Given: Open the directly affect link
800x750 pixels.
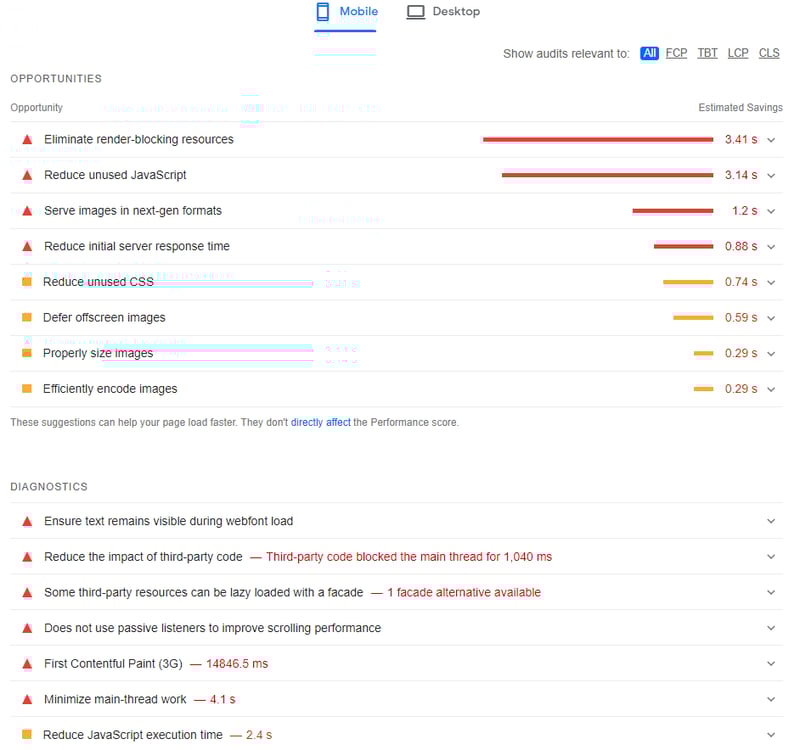Looking at the screenshot, I should click(x=320, y=422).
